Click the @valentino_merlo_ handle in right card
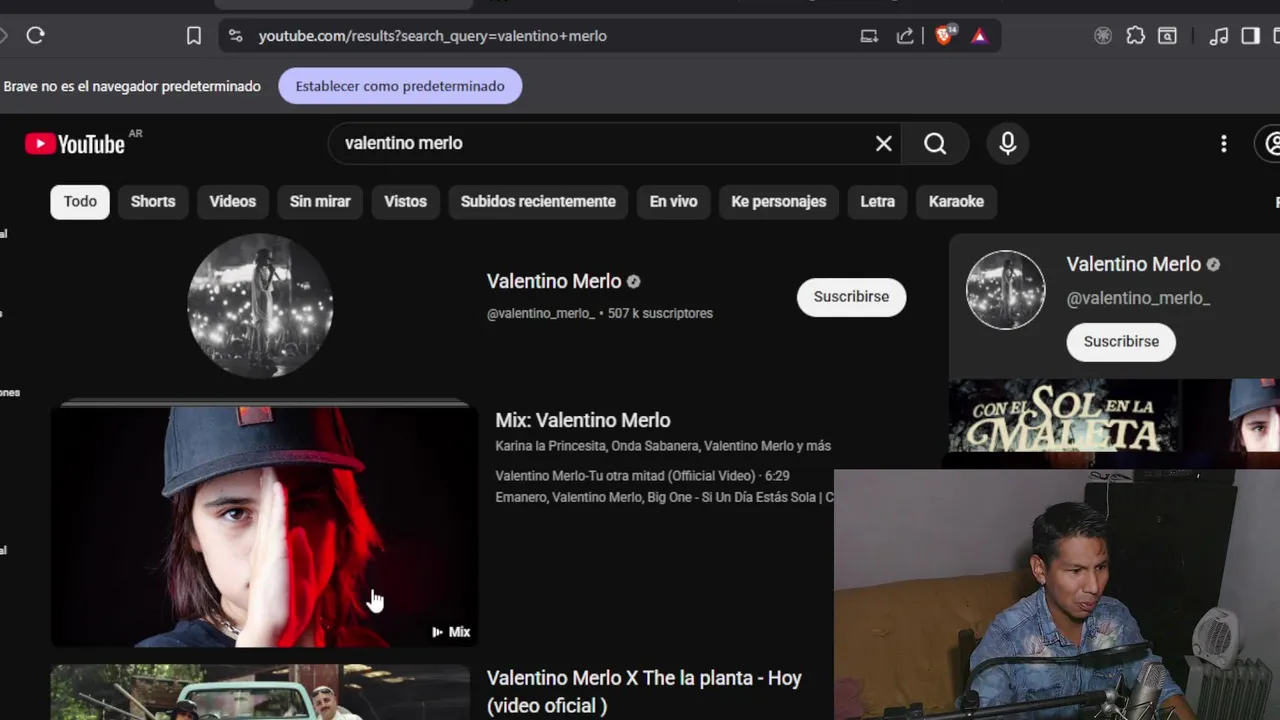The height and width of the screenshot is (720, 1280). (1138, 299)
